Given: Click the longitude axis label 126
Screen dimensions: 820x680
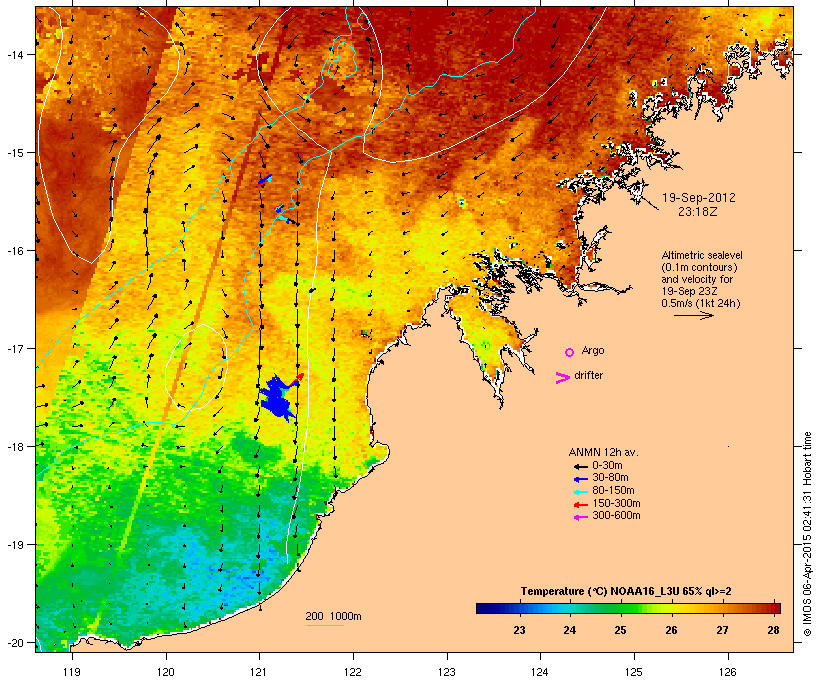Looking at the screenshot, I should click(727, 672).
